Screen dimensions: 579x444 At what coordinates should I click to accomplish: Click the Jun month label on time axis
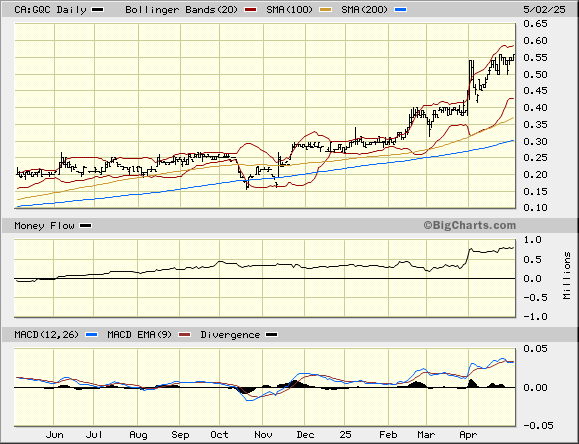(55, 435)
